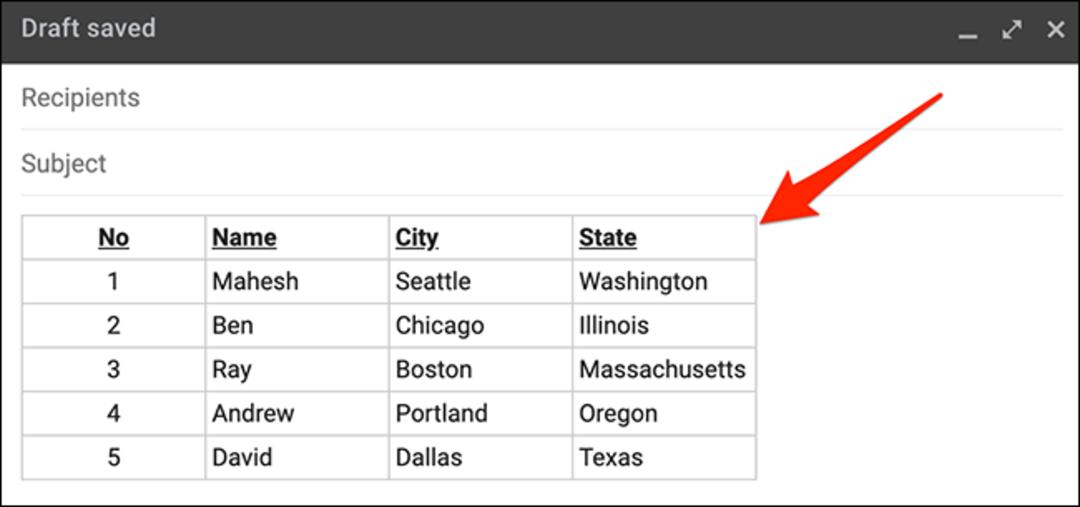Screen dimensions: 1080x507
Task: Click the Illinois table cell
Action: coord(664,326)
